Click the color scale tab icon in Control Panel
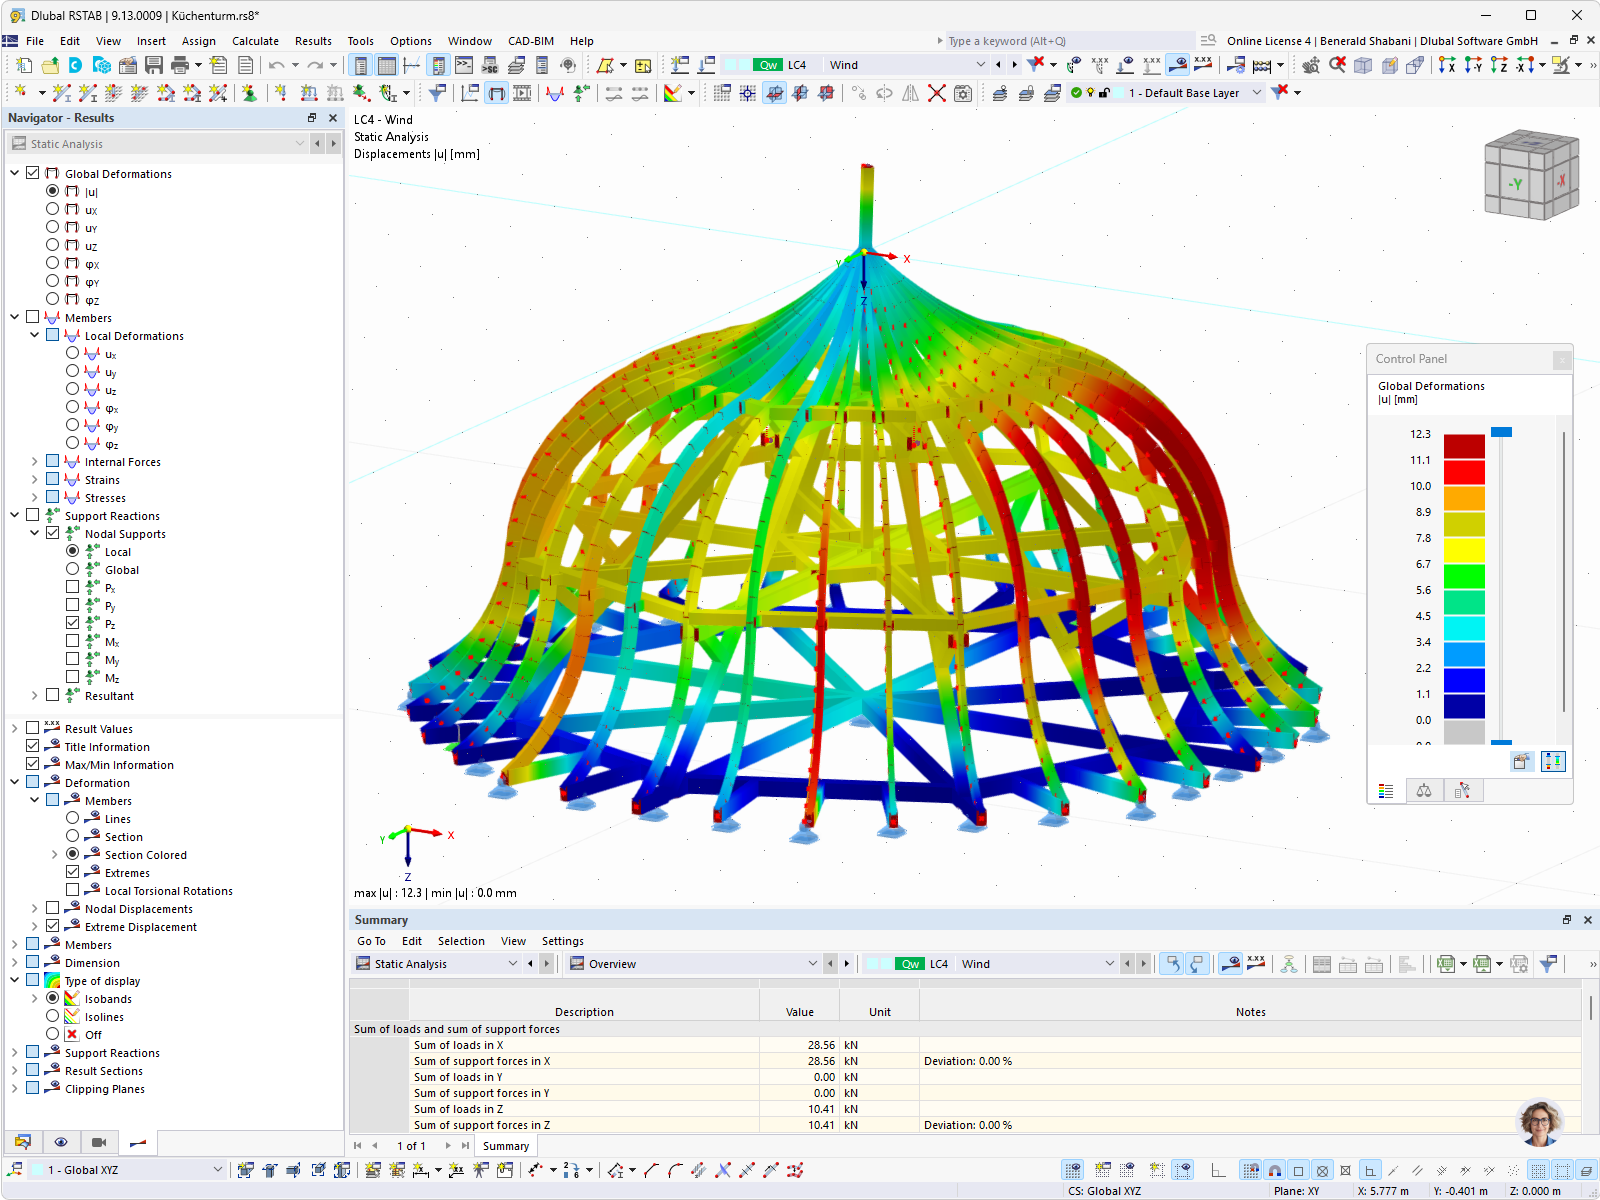 click(x=1386, y=791)
